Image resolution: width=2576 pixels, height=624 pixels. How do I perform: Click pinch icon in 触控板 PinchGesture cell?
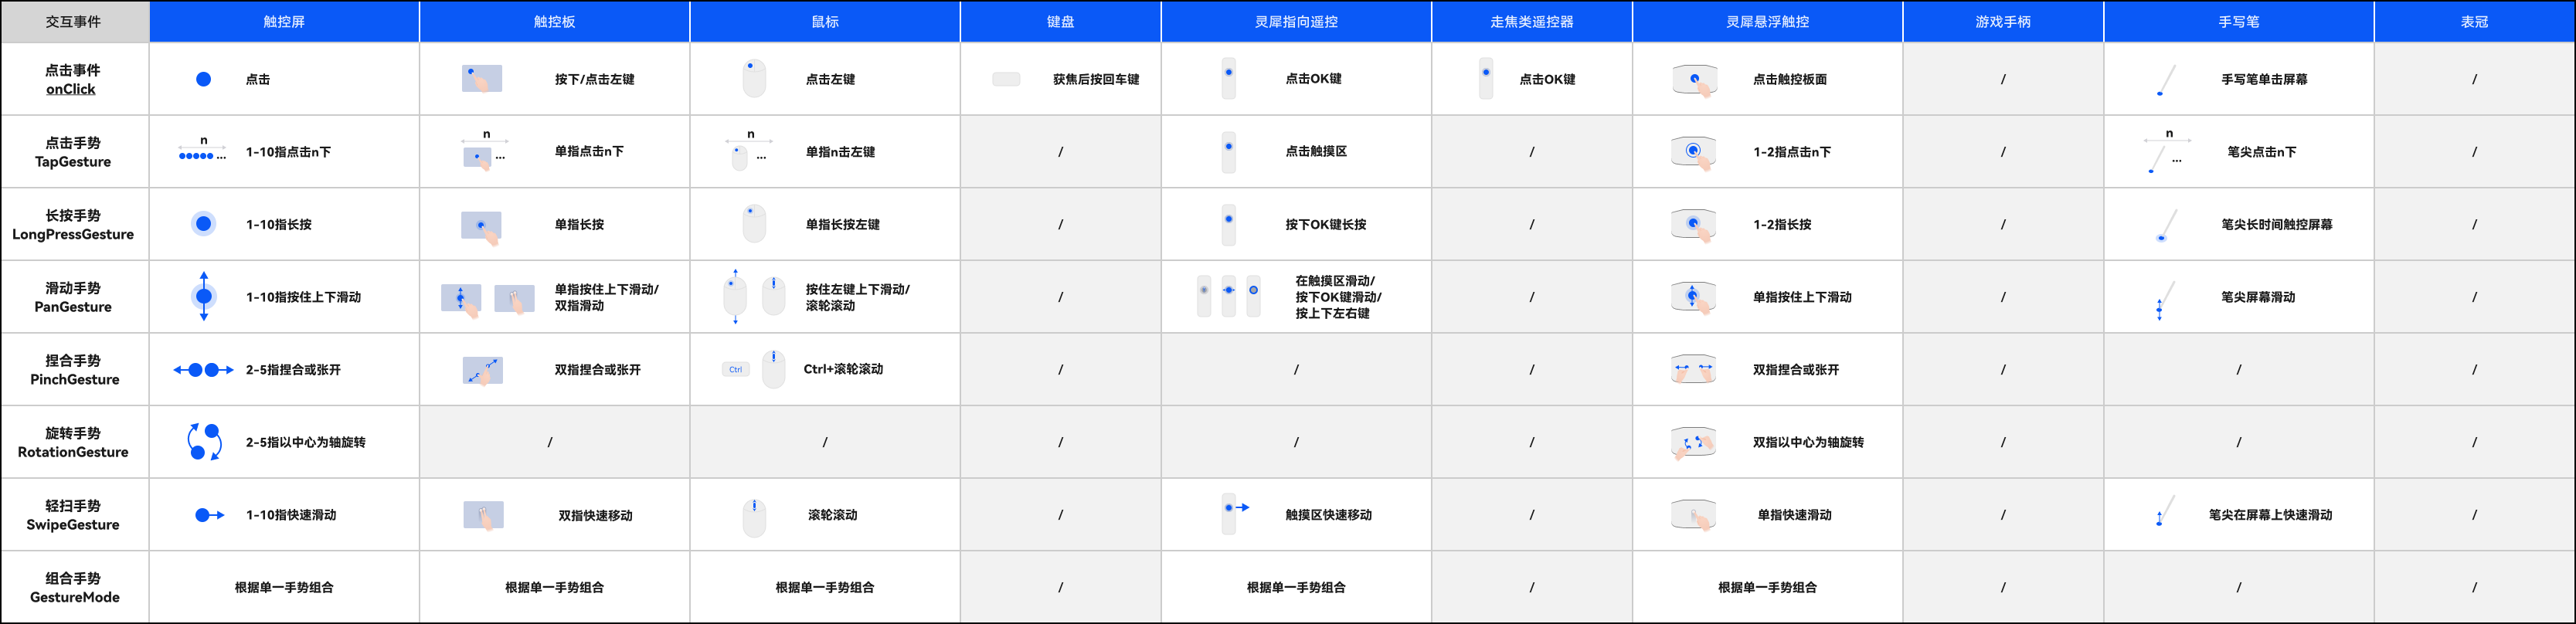pyautogui.click(x=483, y=370)
